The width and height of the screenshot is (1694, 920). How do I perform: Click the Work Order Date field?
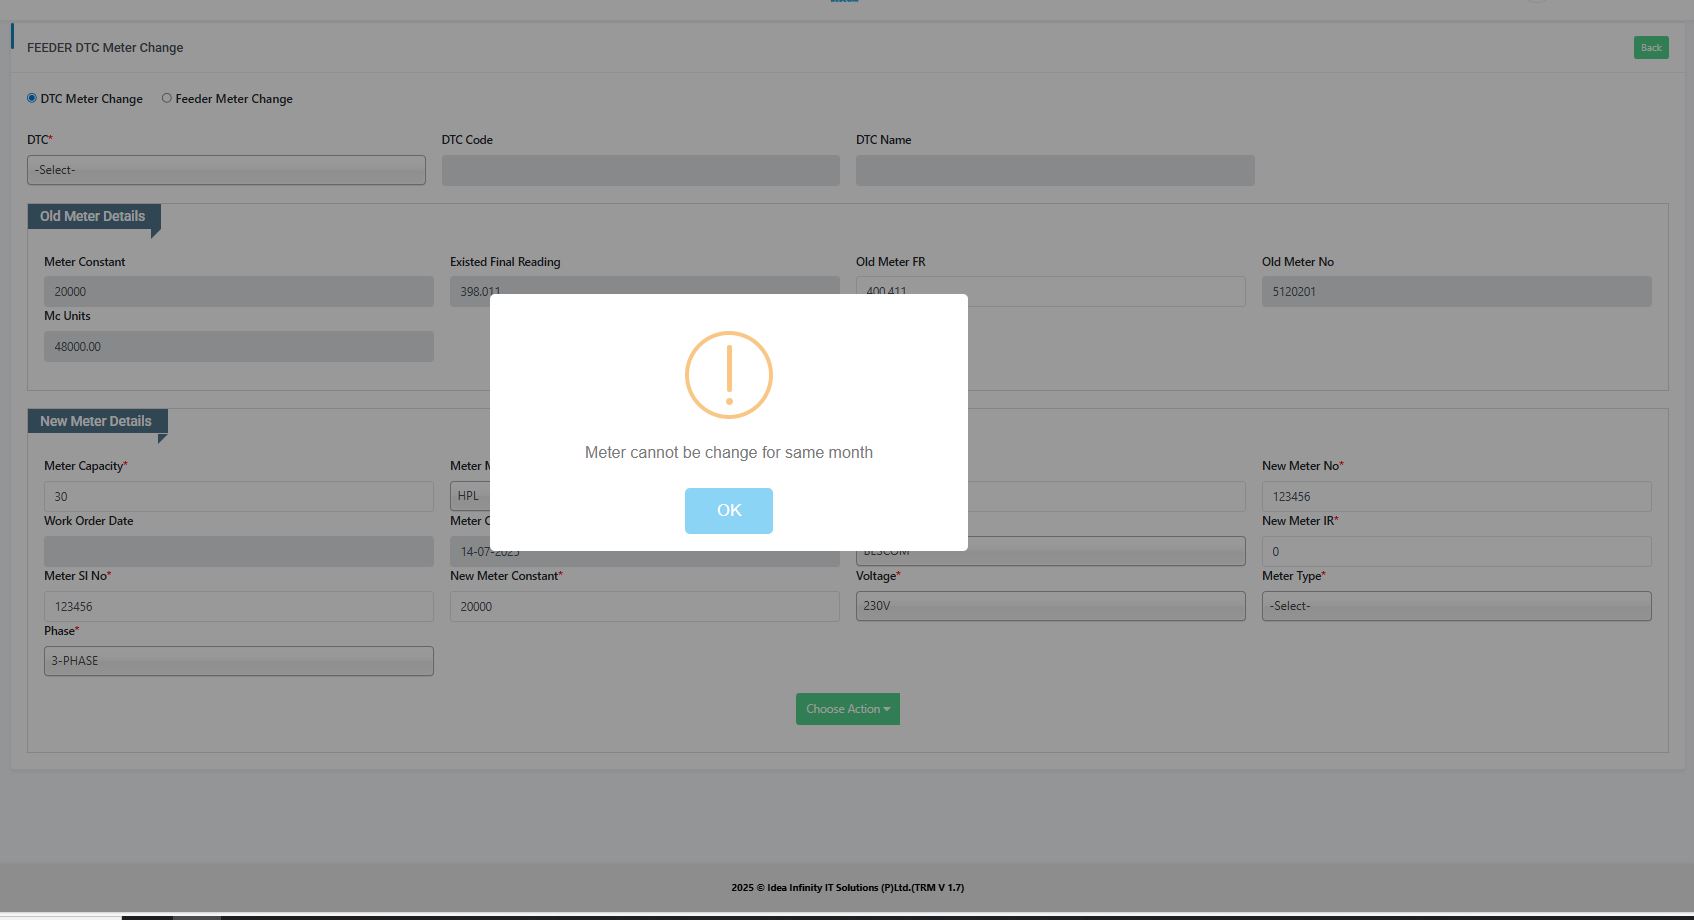click(239, 551)
